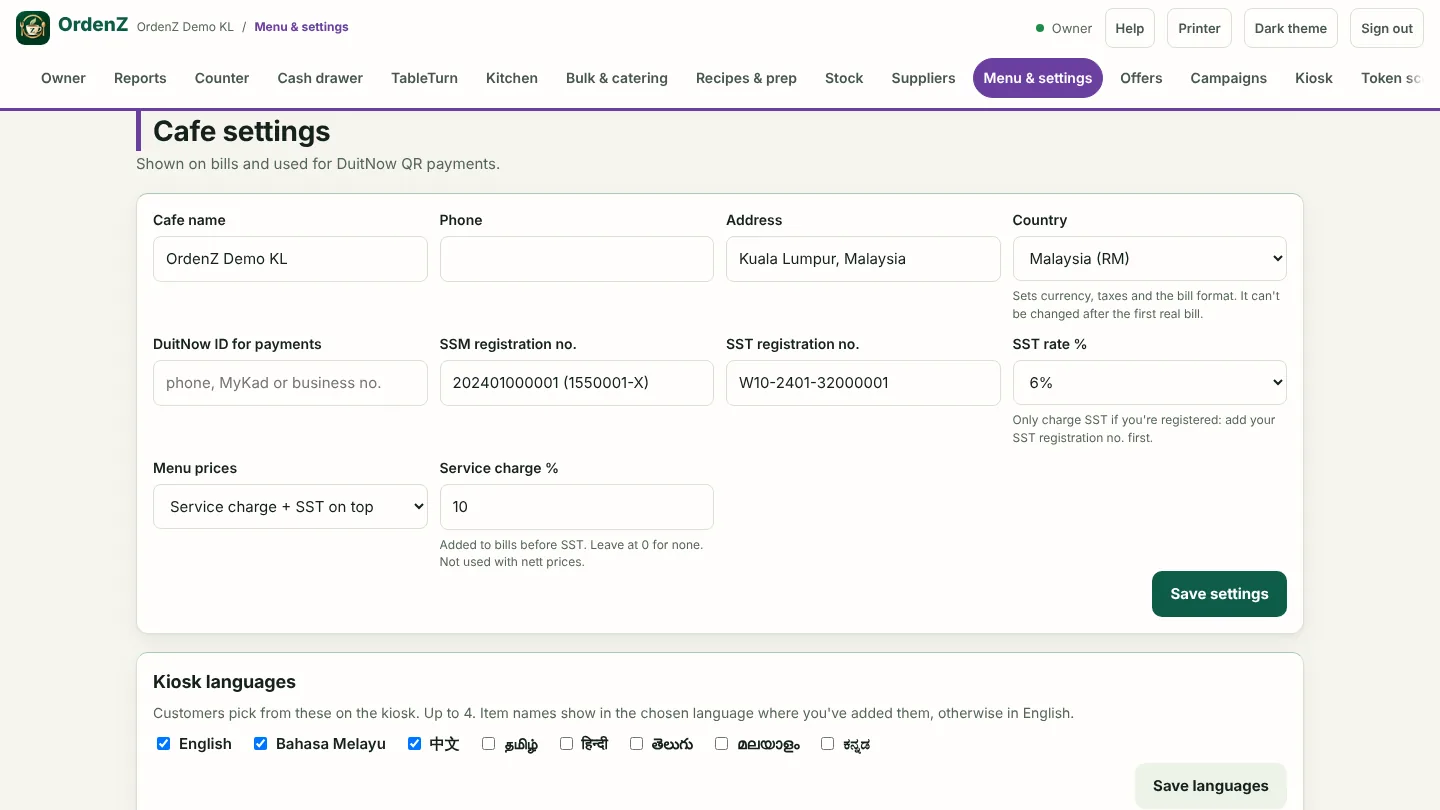Viewport: 1440px width, 810px height.
Task: Enable the తెలుగు language checkbox
Action: (637, 744)
